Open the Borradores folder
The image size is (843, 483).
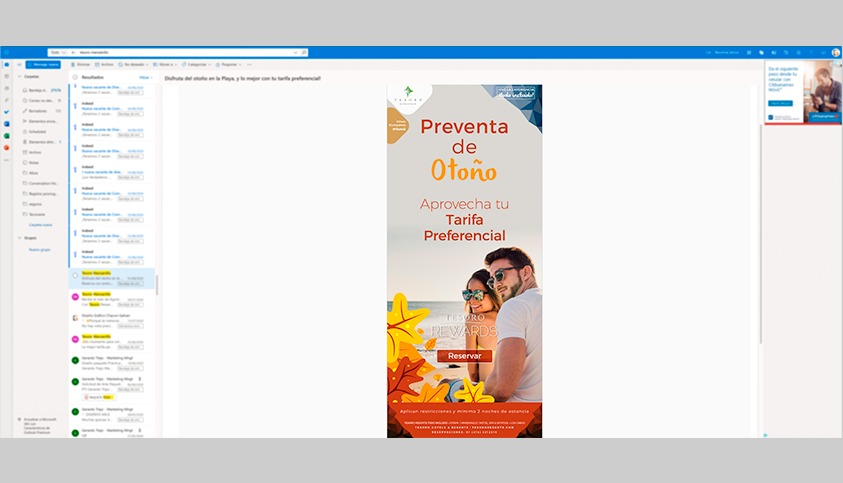click(x=40, y=111)
